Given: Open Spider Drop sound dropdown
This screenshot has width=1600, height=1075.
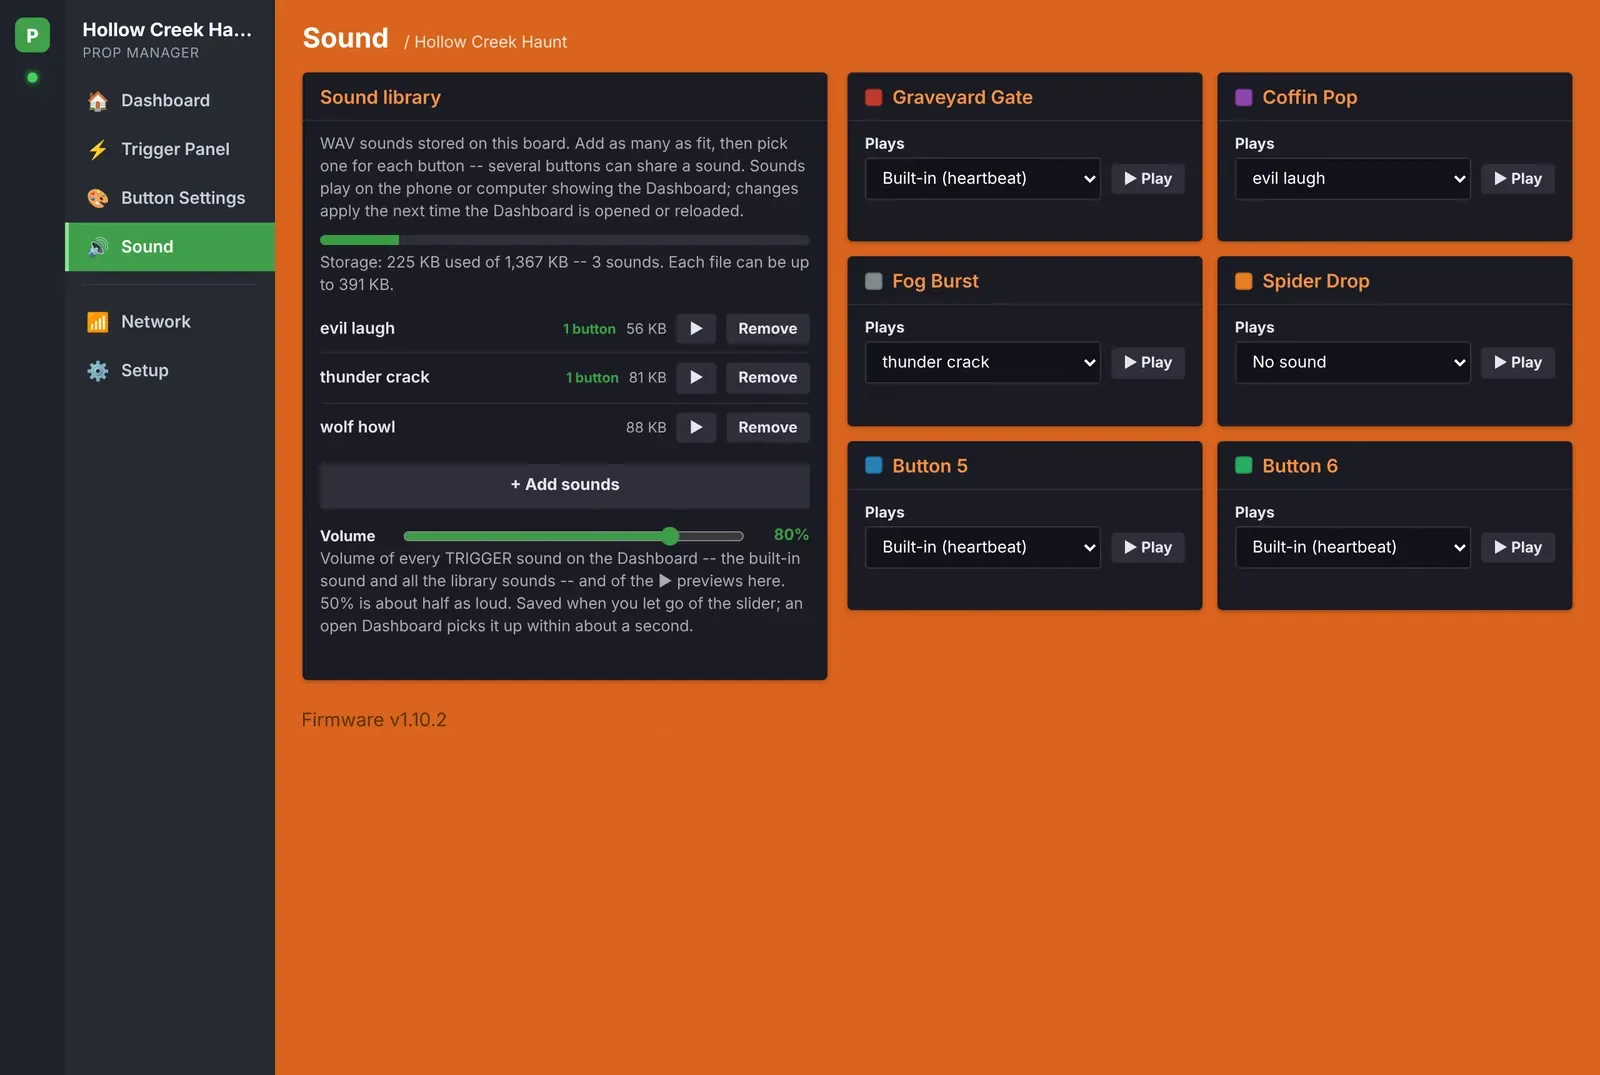Looking at the screenshot, I should pyautogui.click(x=1353, y=363).
